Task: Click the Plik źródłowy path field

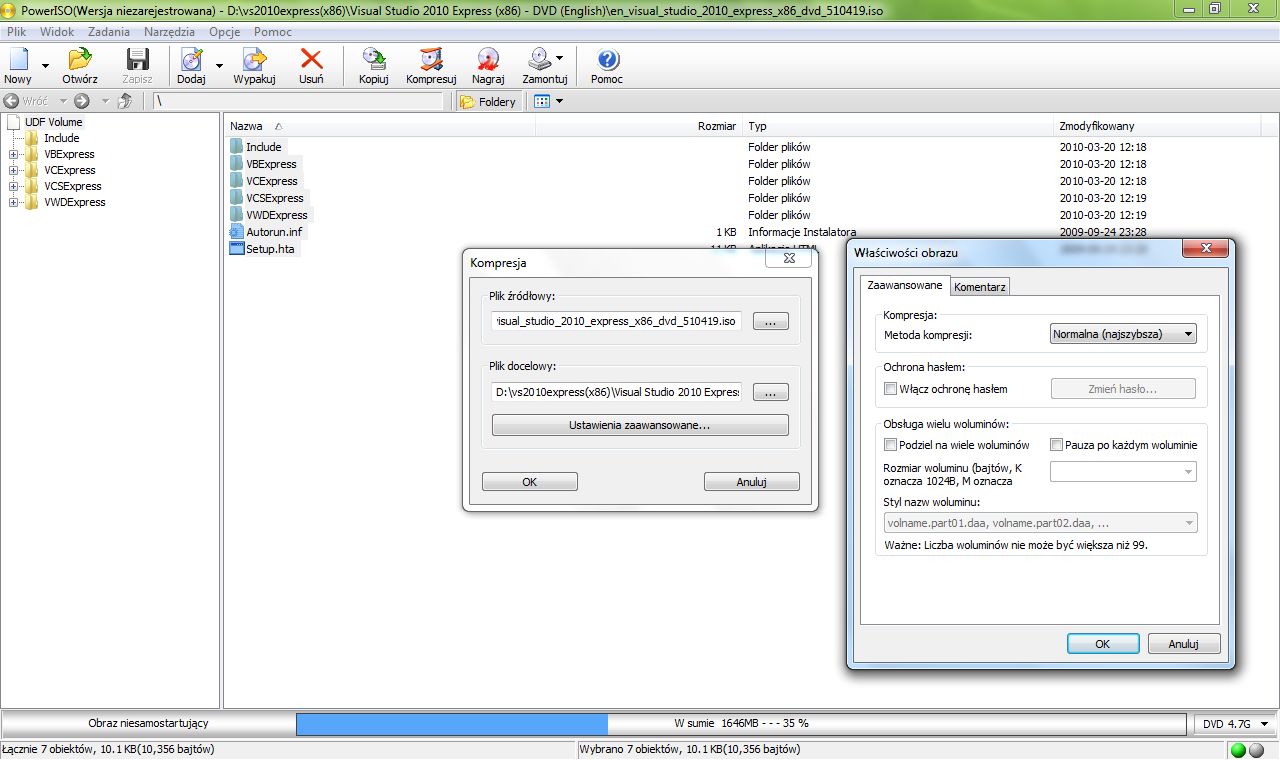Action: (617, 321)
